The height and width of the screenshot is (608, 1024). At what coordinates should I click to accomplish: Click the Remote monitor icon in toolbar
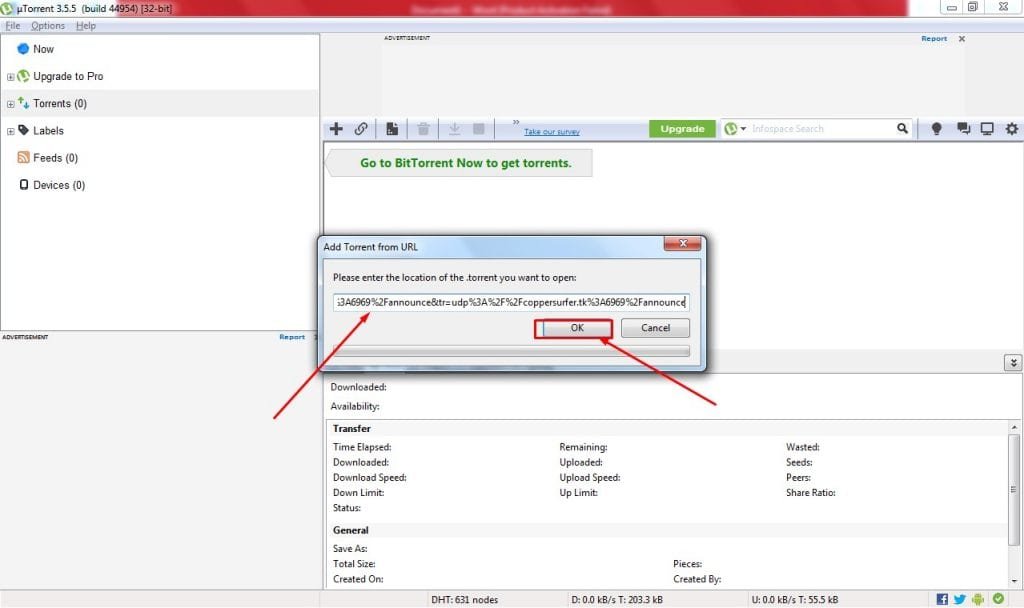tap(987, 129)
